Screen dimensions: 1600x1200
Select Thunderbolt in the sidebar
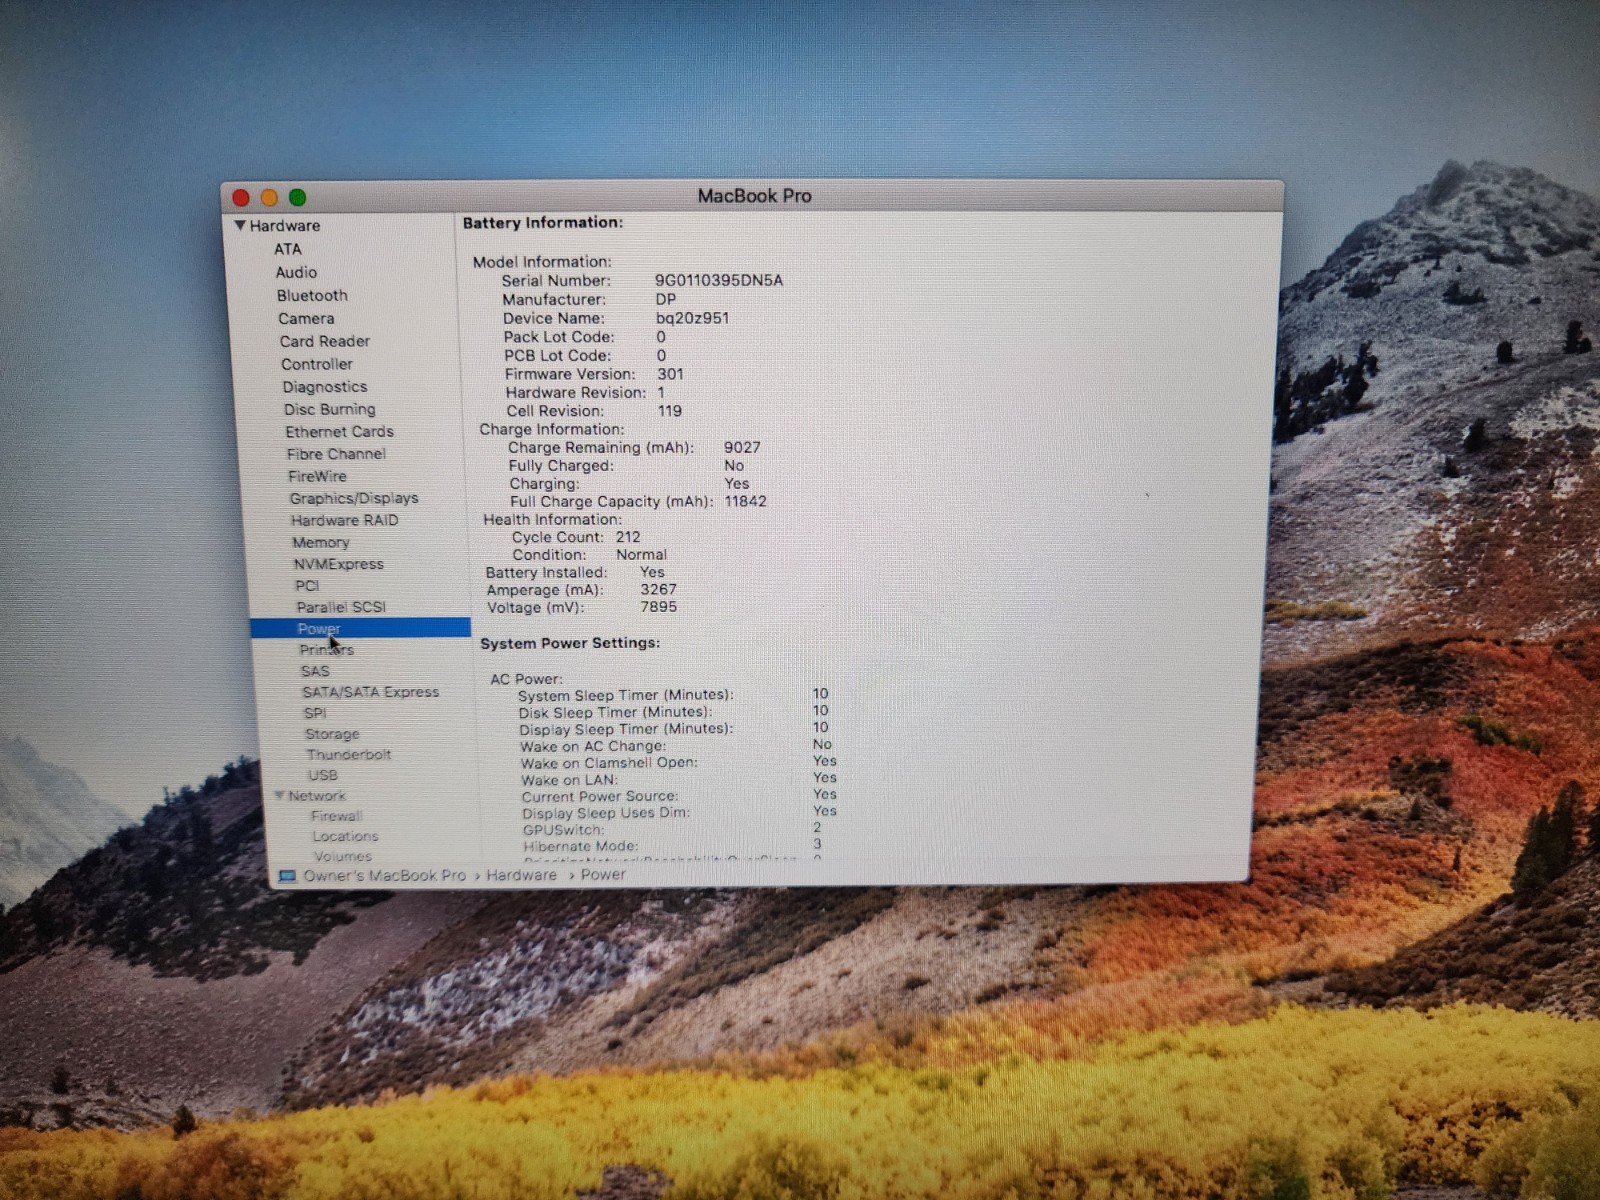pyautogui.click(x=349, y=755)
